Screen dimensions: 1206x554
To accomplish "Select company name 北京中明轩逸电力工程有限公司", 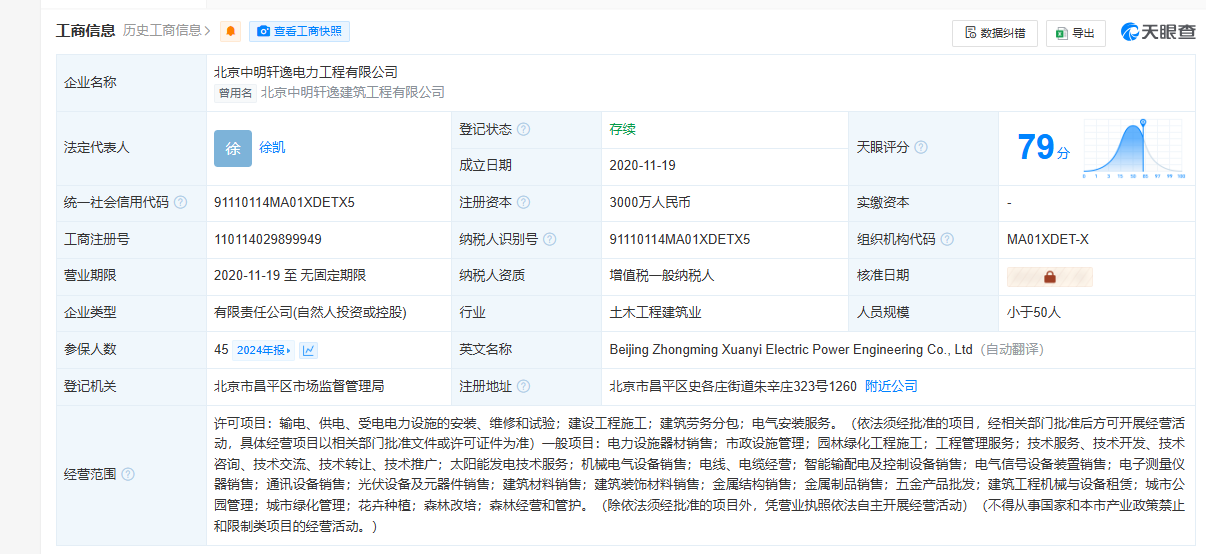I will click(306, 72).
